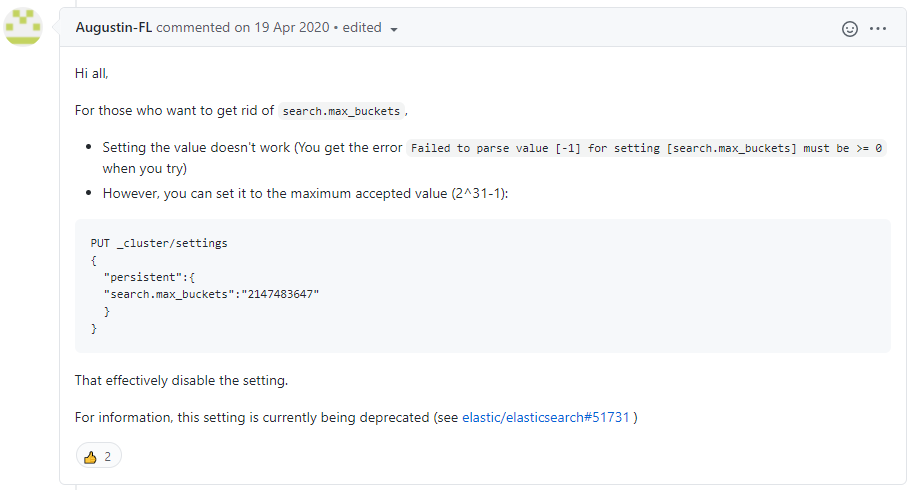This screenshot has width=911, height=490.
Task: Click the inline search.max_buckets code in the intro sentence
Action: [341, 111]
